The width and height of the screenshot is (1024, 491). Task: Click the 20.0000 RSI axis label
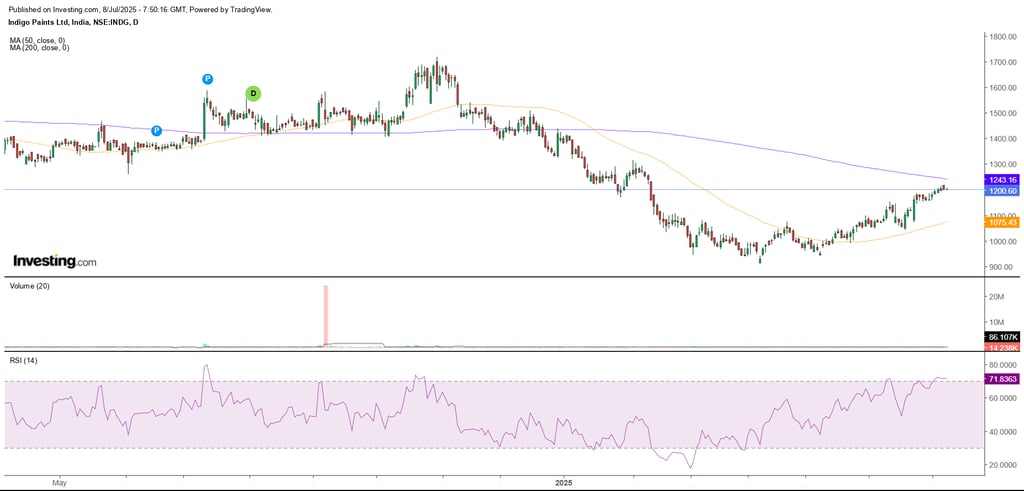[x=1003, y=465]
